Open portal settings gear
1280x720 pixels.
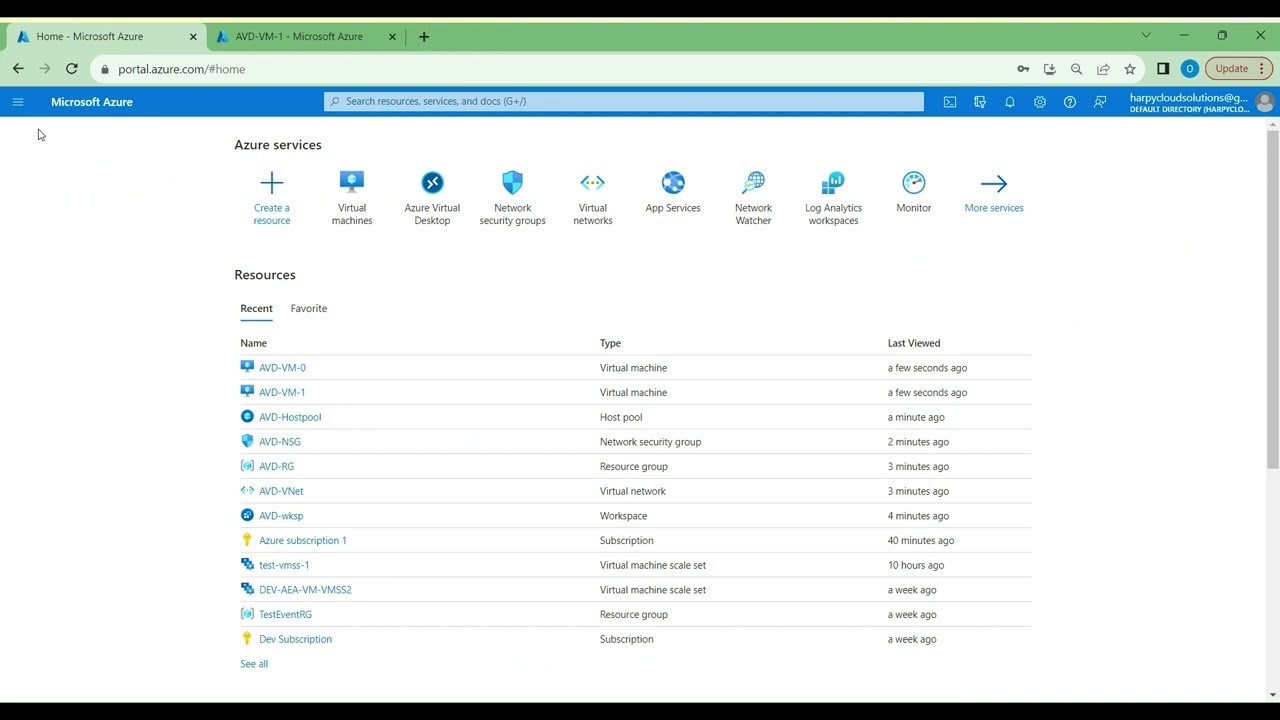pos(1040,102)
